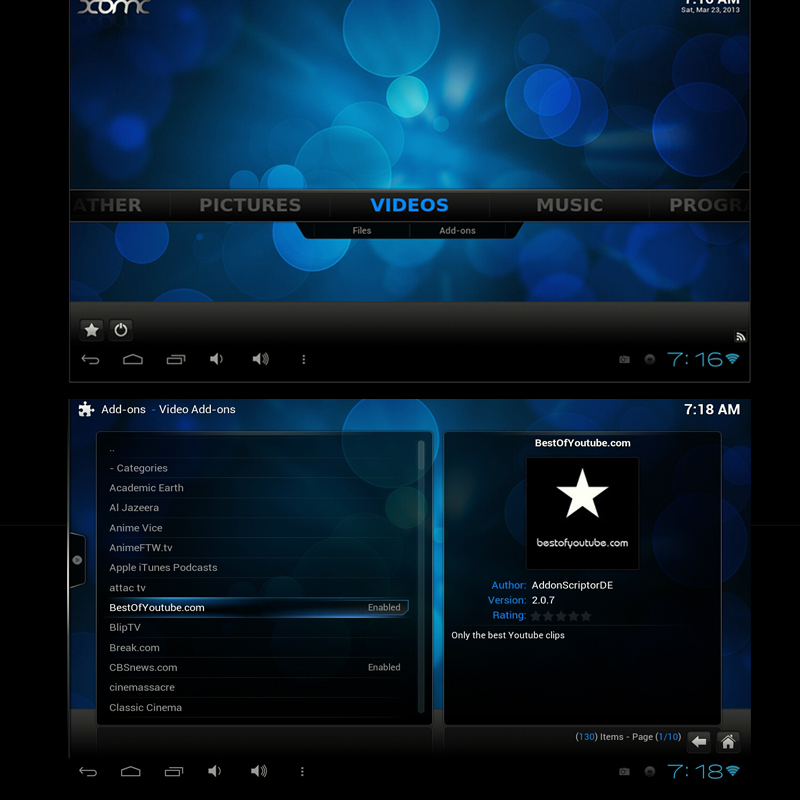Tap Android back arrow below the home screen
The image size is (800, 800).
point(90,360)
